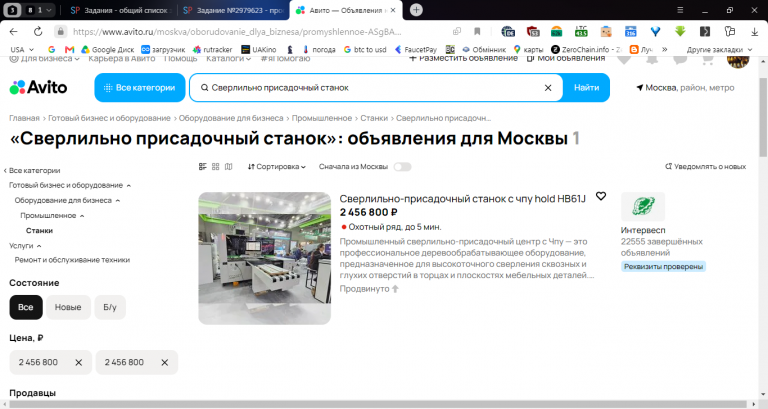Open the Google bookmark icon

coord(52,49)
